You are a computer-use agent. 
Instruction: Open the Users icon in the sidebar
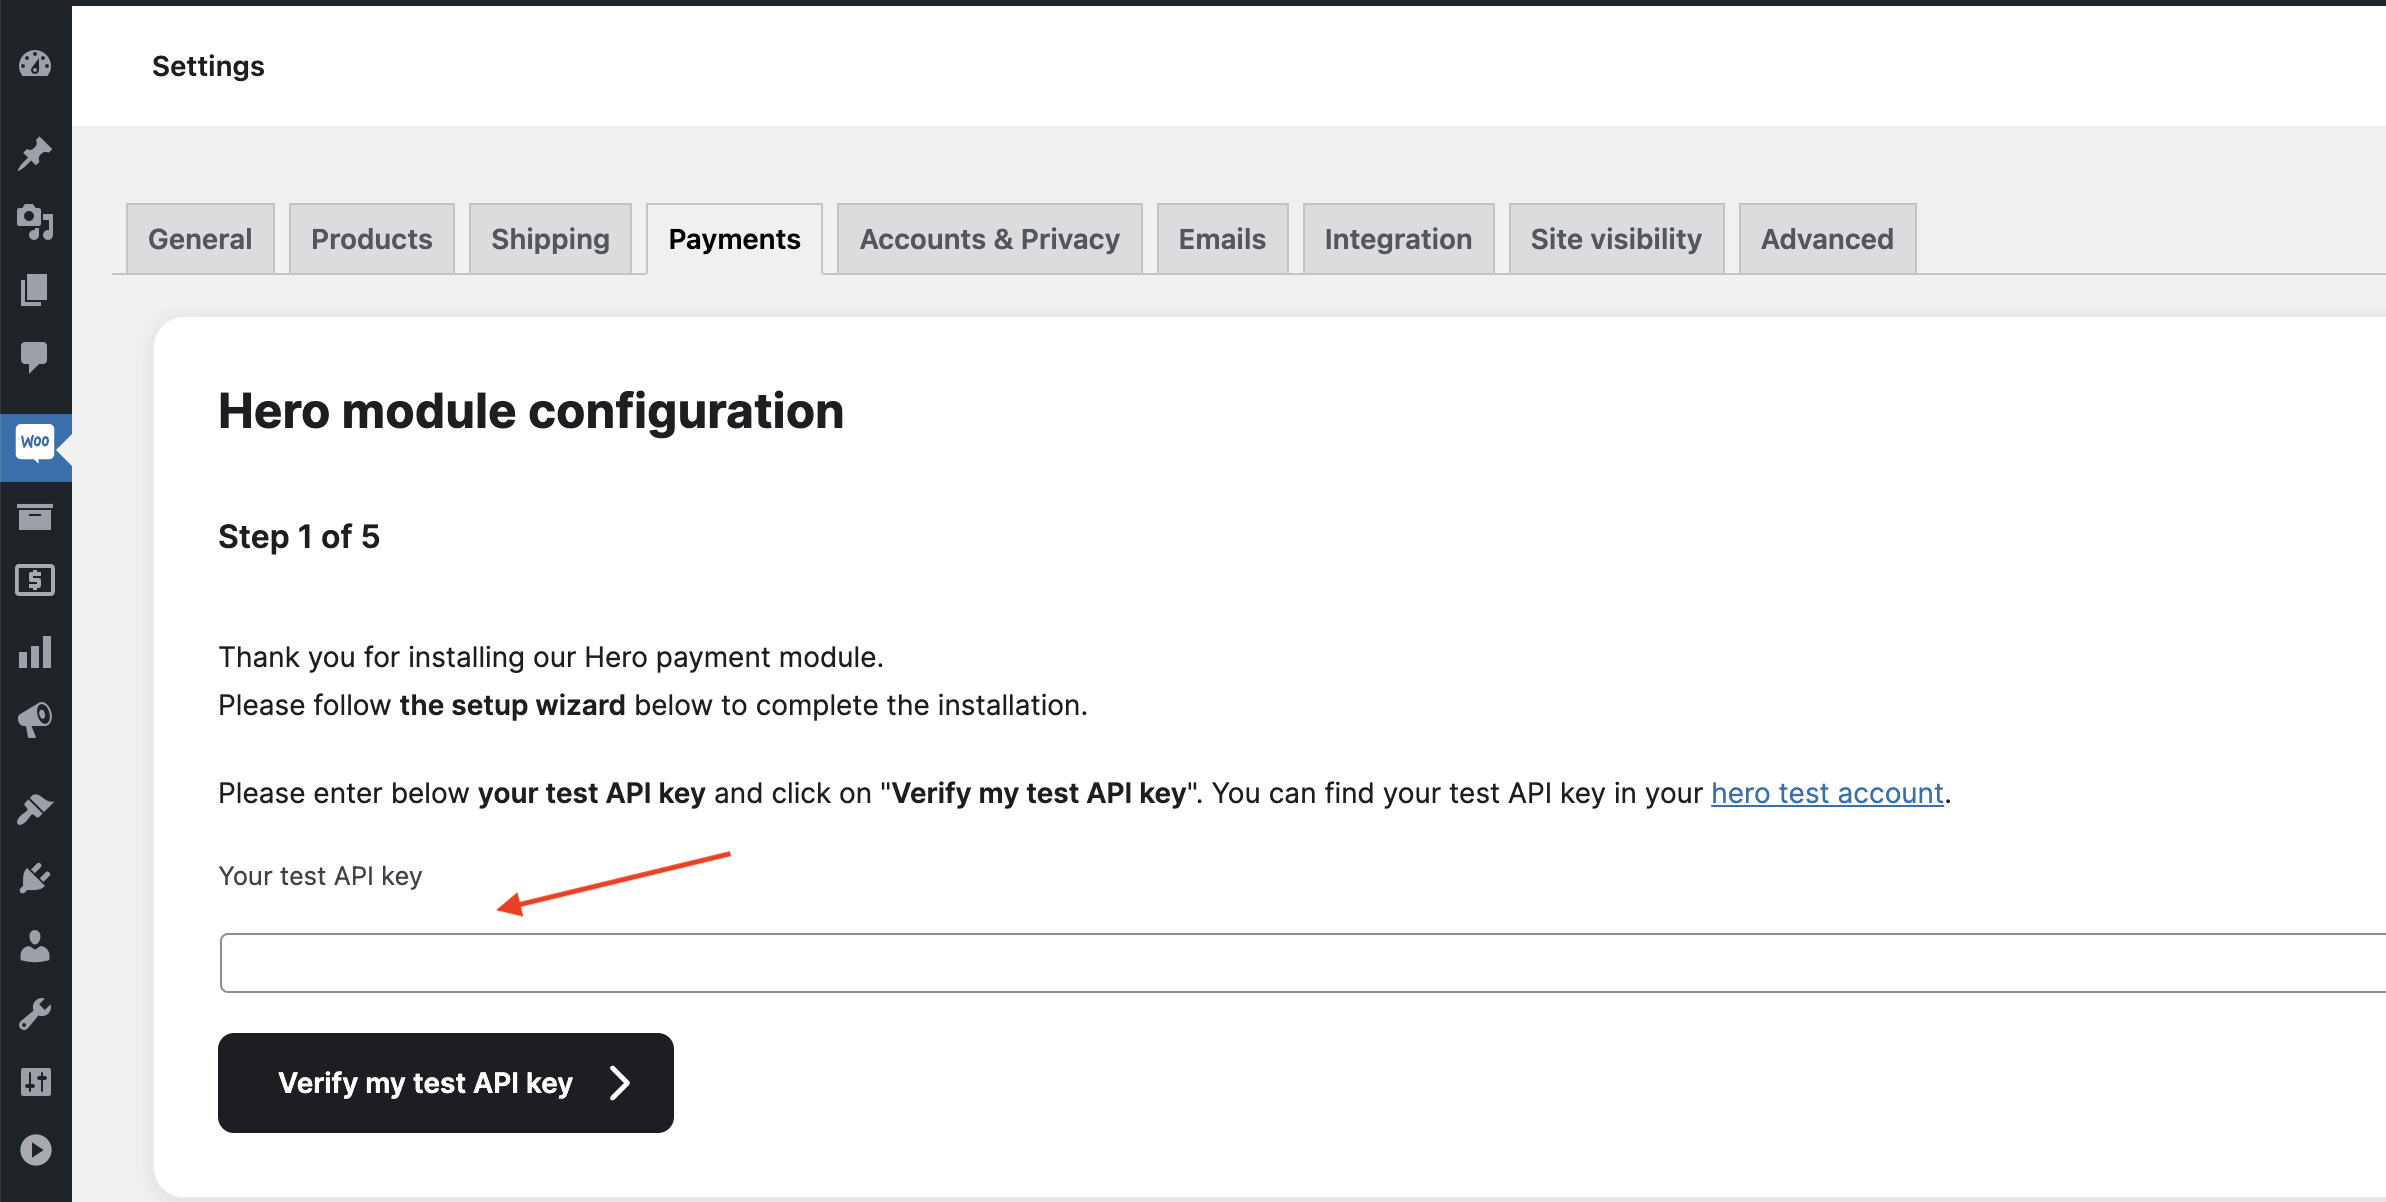[35, 948]
